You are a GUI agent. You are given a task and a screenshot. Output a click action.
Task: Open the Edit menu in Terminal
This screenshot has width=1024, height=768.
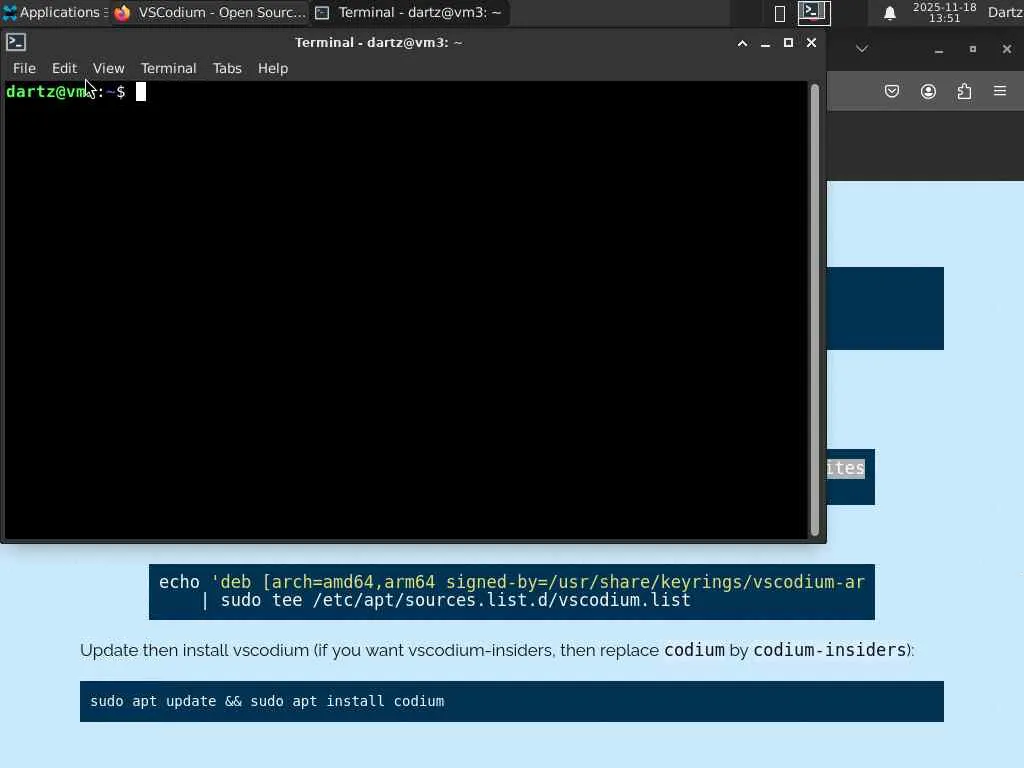pos(64,68)
